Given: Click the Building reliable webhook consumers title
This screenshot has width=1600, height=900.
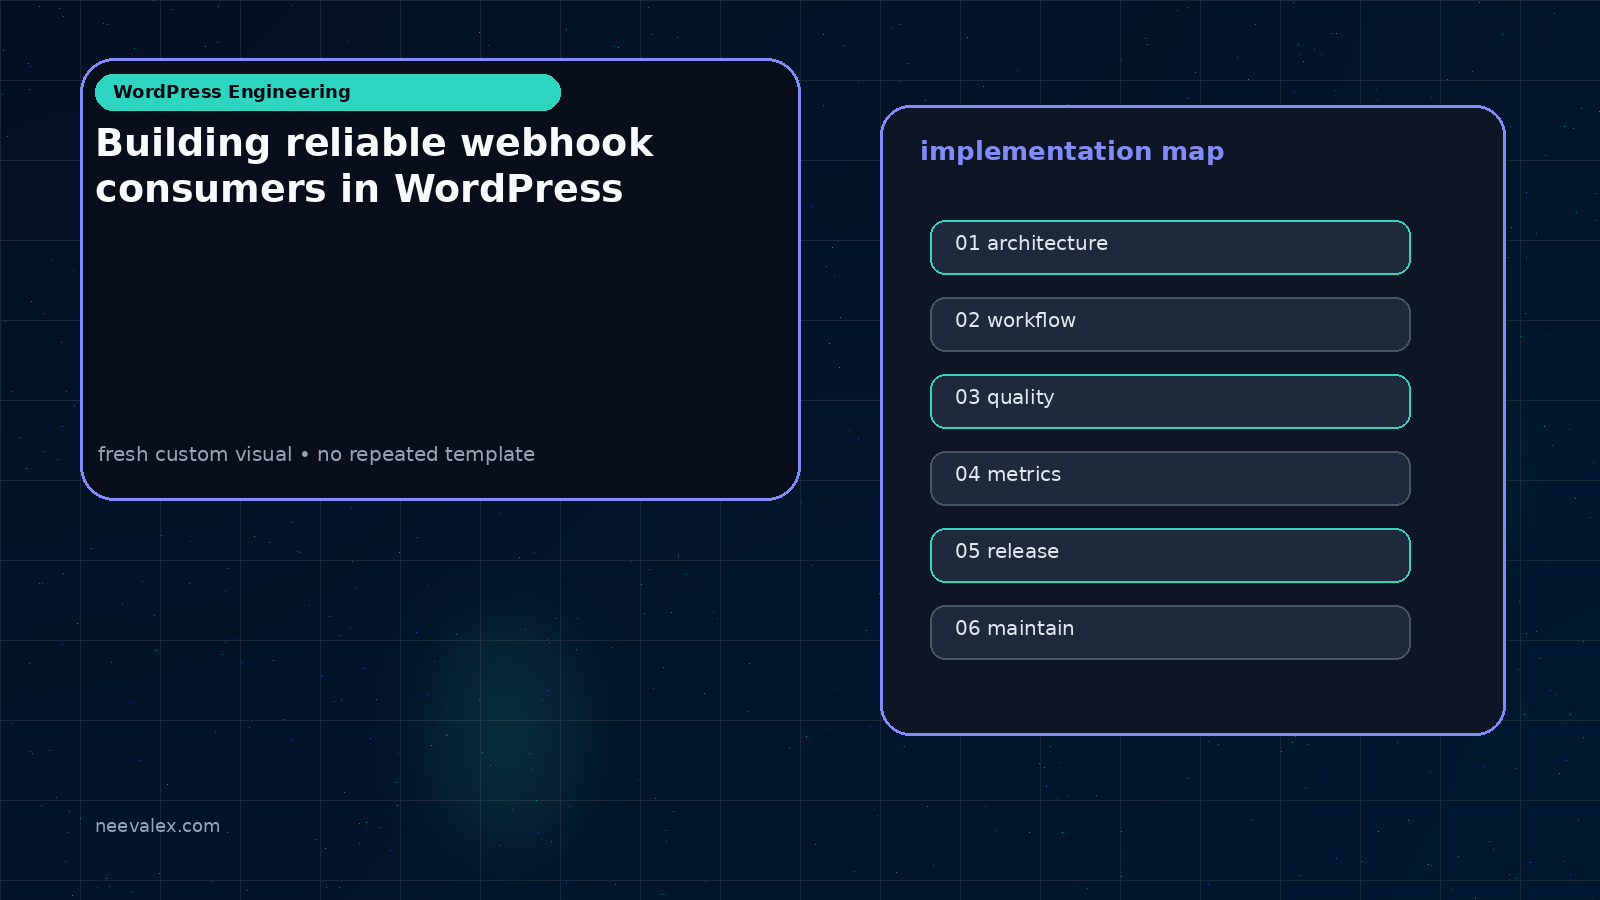Looking at the screenshot, I should click(x=374, y=166).
